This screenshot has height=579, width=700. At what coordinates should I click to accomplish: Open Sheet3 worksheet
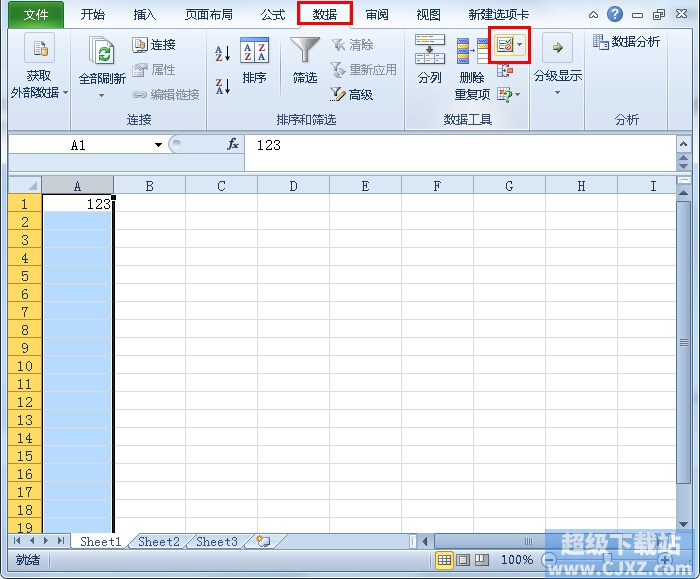pos(217,542)
